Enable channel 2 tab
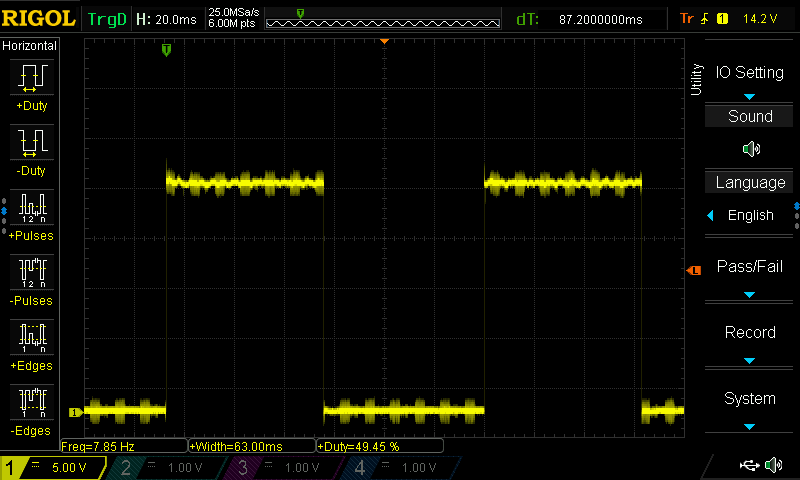Viewport: 800px width, 480px height. click(164, 468)
